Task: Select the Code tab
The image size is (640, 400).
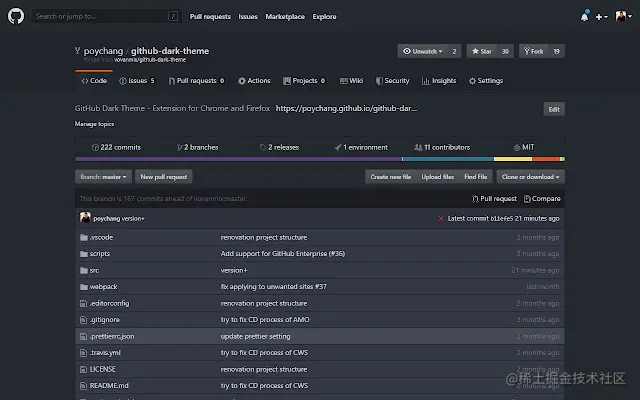Action: pos(94,81)
